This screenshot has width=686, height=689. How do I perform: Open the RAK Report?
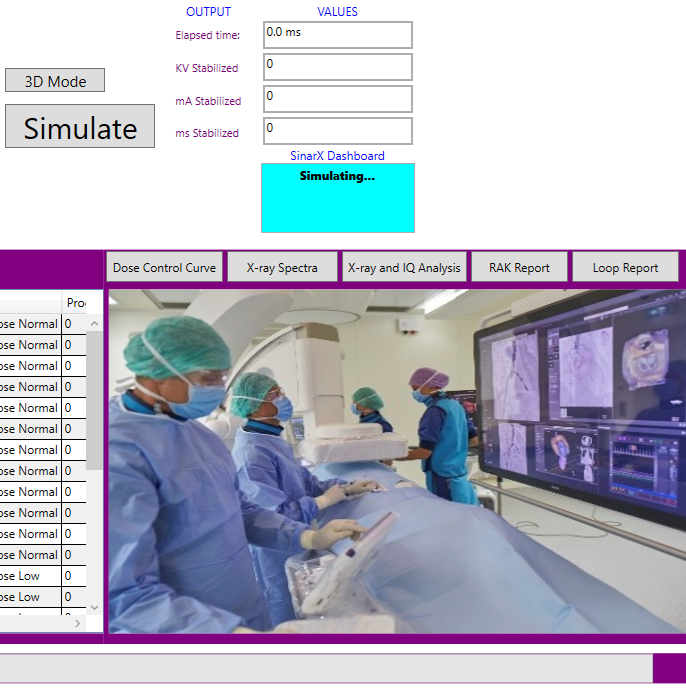pos(519,267)
